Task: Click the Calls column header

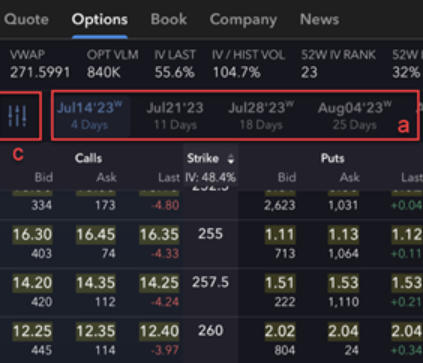Action: click(x=88, y=158)
